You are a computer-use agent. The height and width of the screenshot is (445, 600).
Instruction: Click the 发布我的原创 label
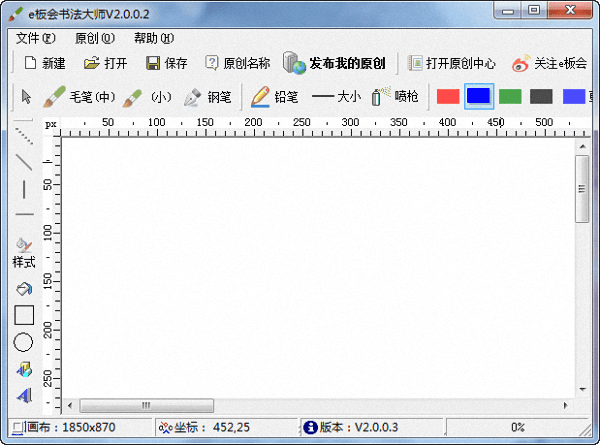tap(347, 63)
